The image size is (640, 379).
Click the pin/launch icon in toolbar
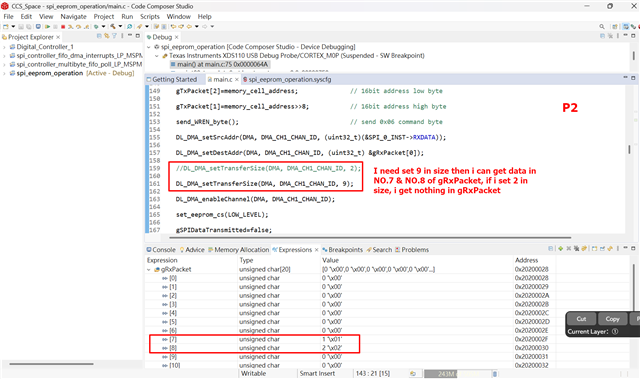coord(139,27)
